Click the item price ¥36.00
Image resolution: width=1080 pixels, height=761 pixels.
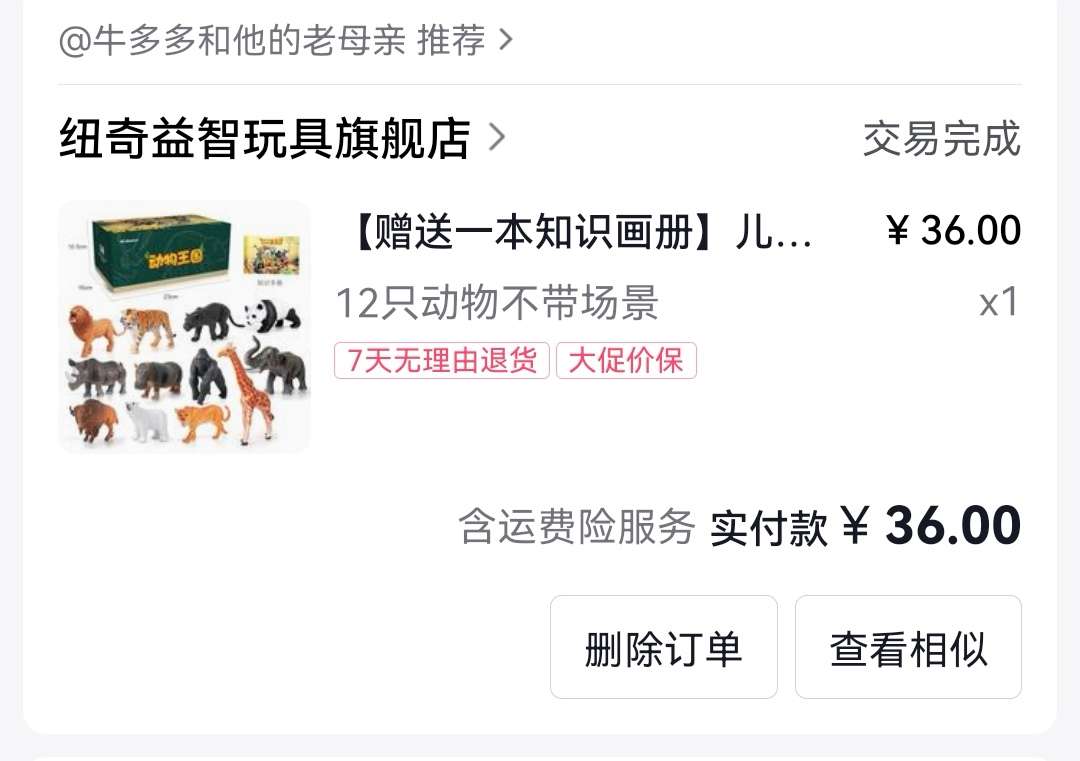click(953, 230)
